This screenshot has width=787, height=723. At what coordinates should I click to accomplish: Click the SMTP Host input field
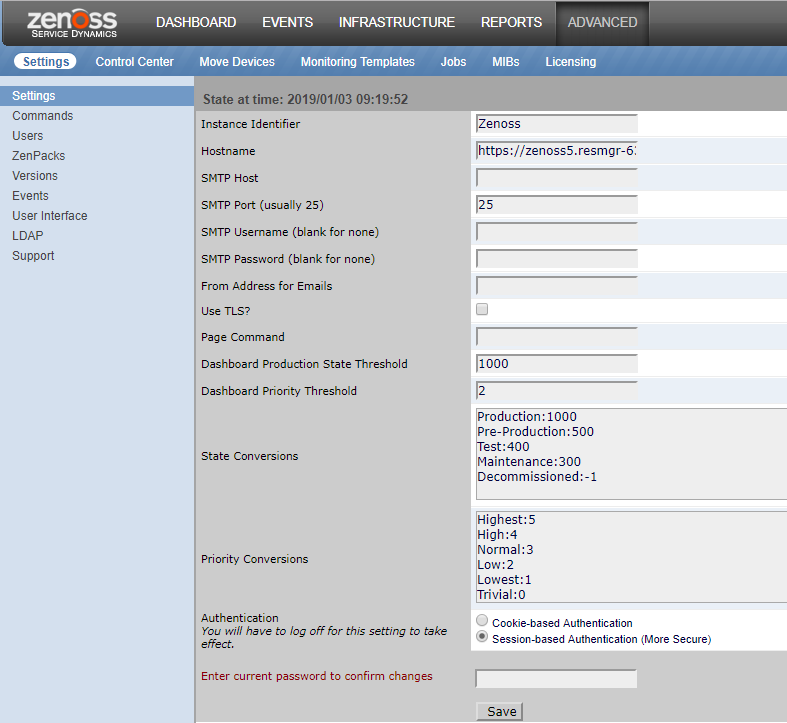(556, 178)
